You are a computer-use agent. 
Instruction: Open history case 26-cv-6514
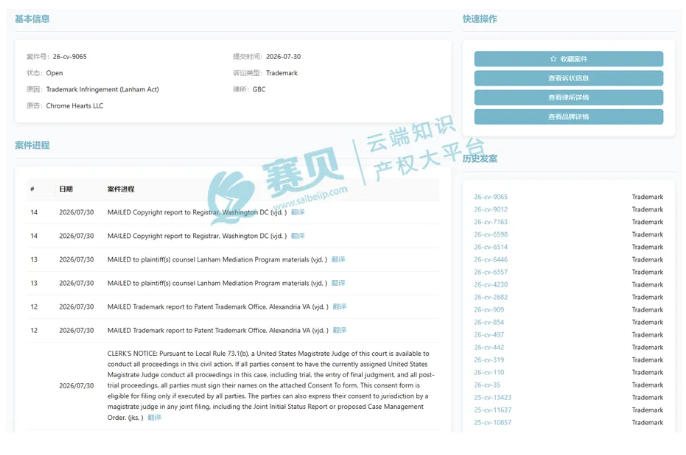tap(490, 247)
